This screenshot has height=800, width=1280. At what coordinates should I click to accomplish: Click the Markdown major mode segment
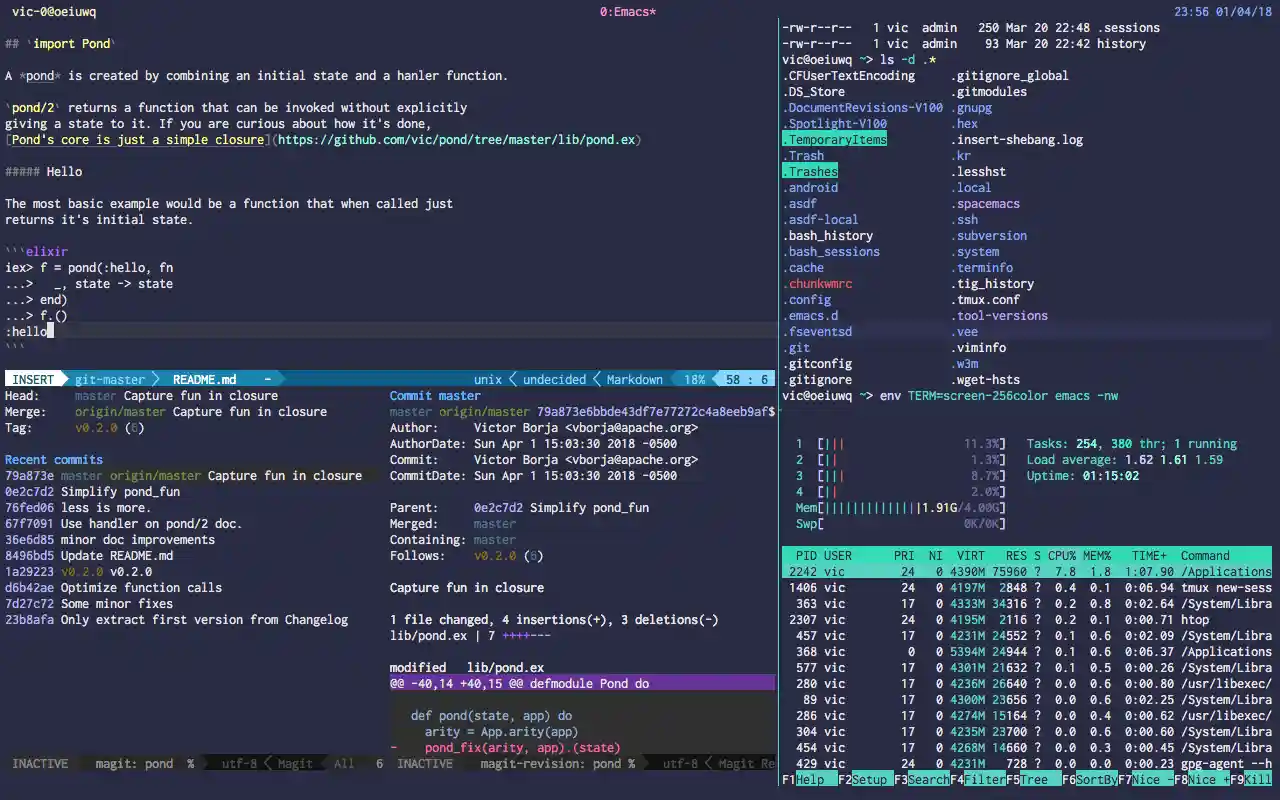[634, 379]
